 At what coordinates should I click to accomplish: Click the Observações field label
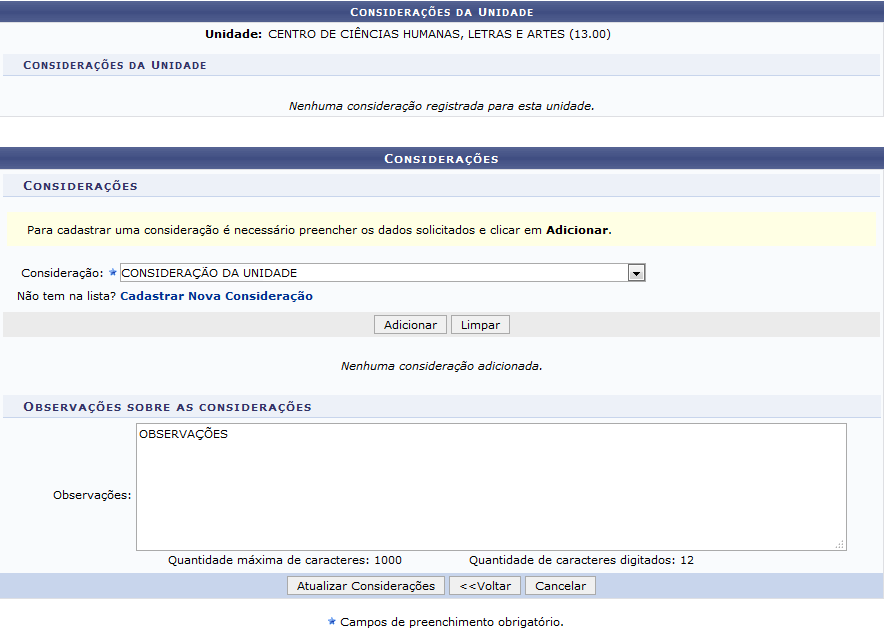(92, 494)
